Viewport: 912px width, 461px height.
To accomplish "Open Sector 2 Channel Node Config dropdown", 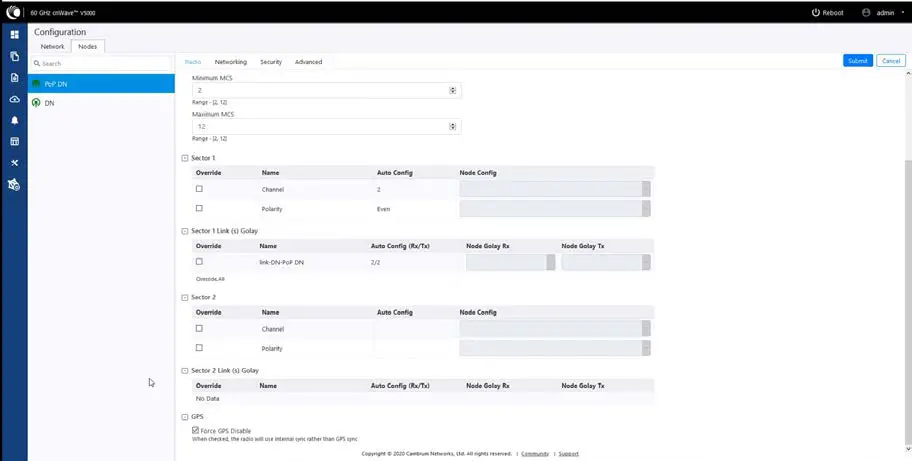I will tap(555, 328).
